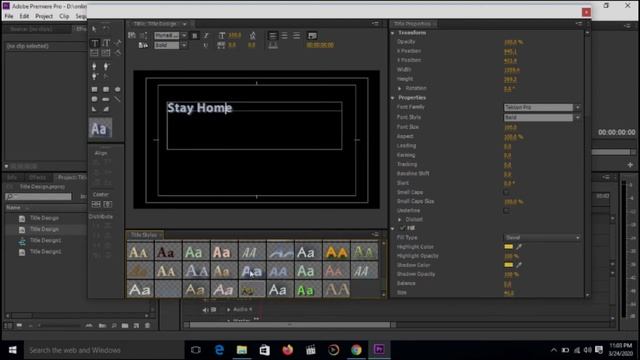Expand the Distort property
This screenshot has width=640, height=360.
point(400,220)
